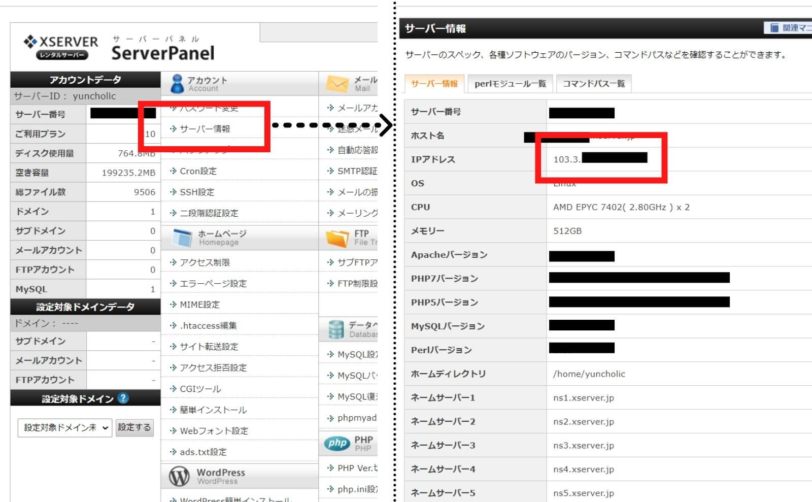812x502 pixels.
Task: Click the PHP logo icon
Action: [x=337, y=443]
